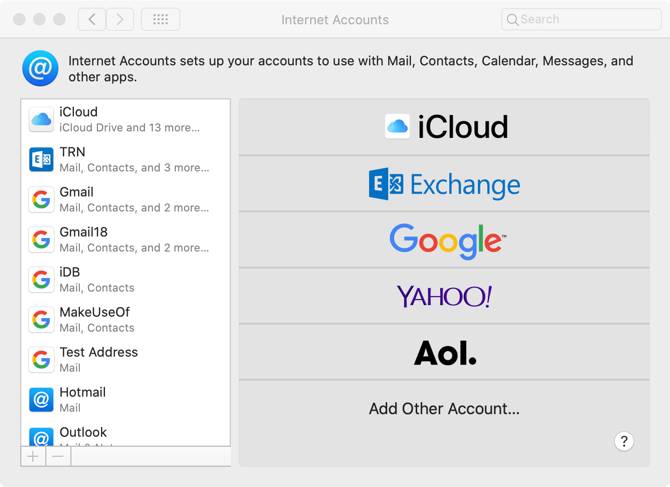Select the Gmail account name
Screen dimensions: 670x487
[x=76, y=192]
